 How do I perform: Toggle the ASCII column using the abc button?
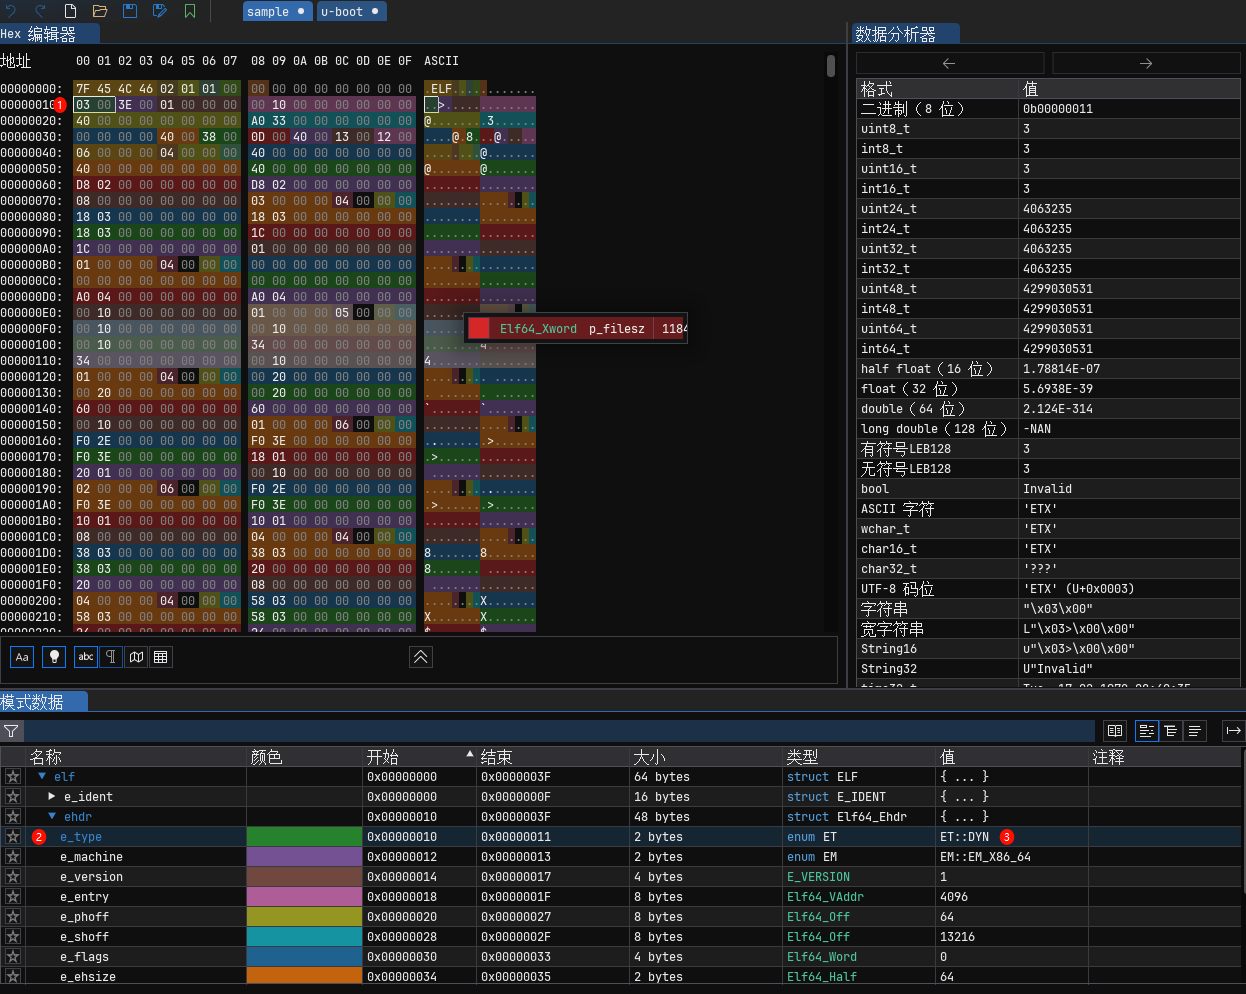(x=86, y=657)
